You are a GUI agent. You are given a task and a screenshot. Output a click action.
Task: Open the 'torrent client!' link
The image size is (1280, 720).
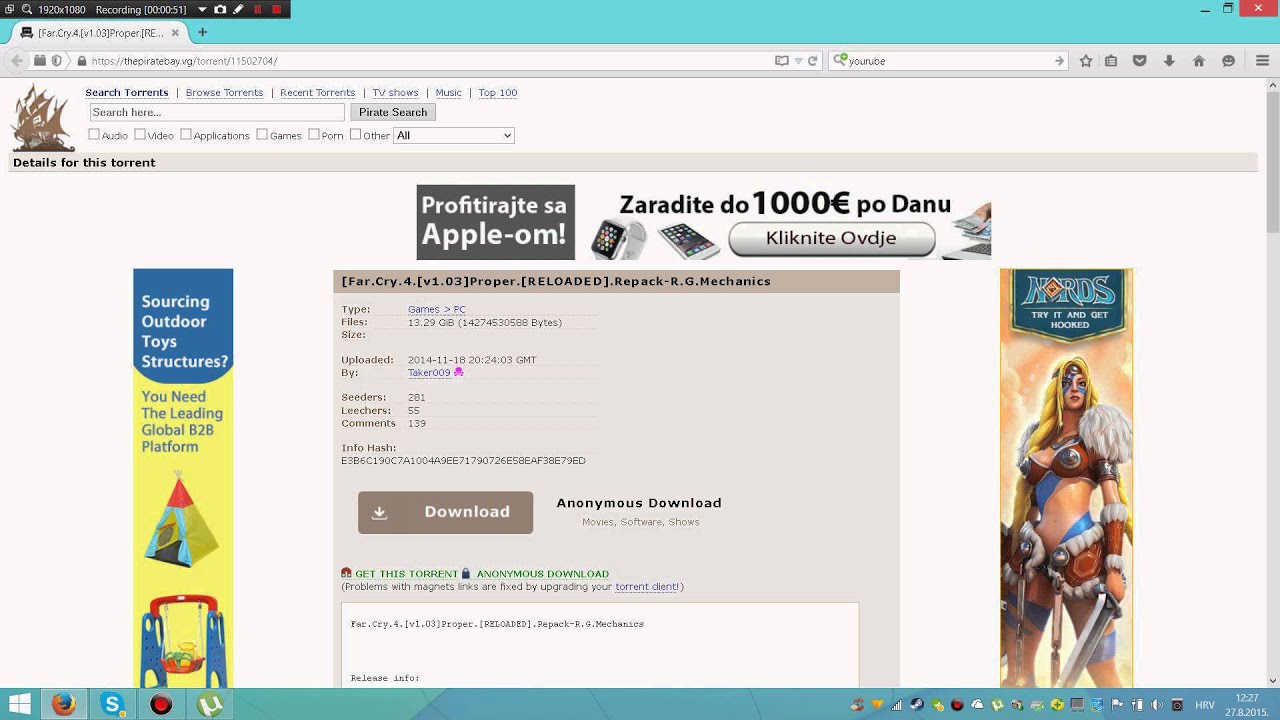click(x=648, y=586)
